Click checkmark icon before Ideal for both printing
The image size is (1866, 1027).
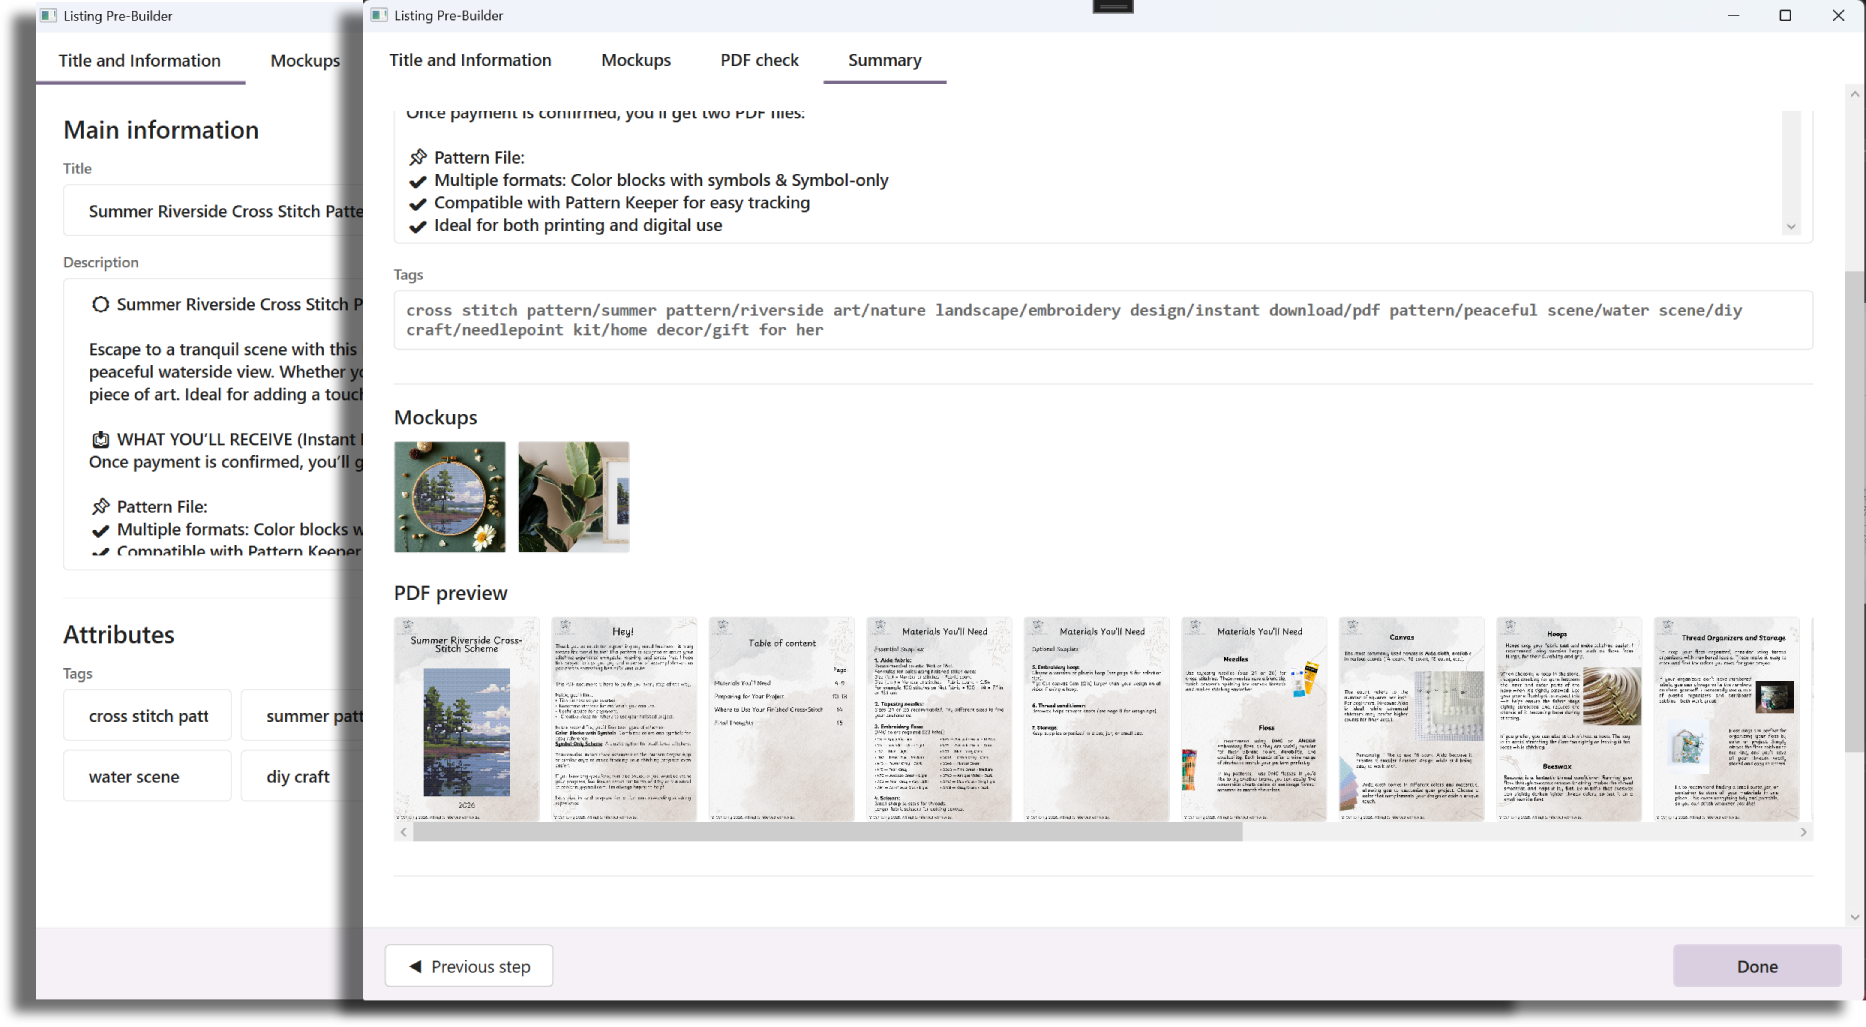click(x=418, y=227)
